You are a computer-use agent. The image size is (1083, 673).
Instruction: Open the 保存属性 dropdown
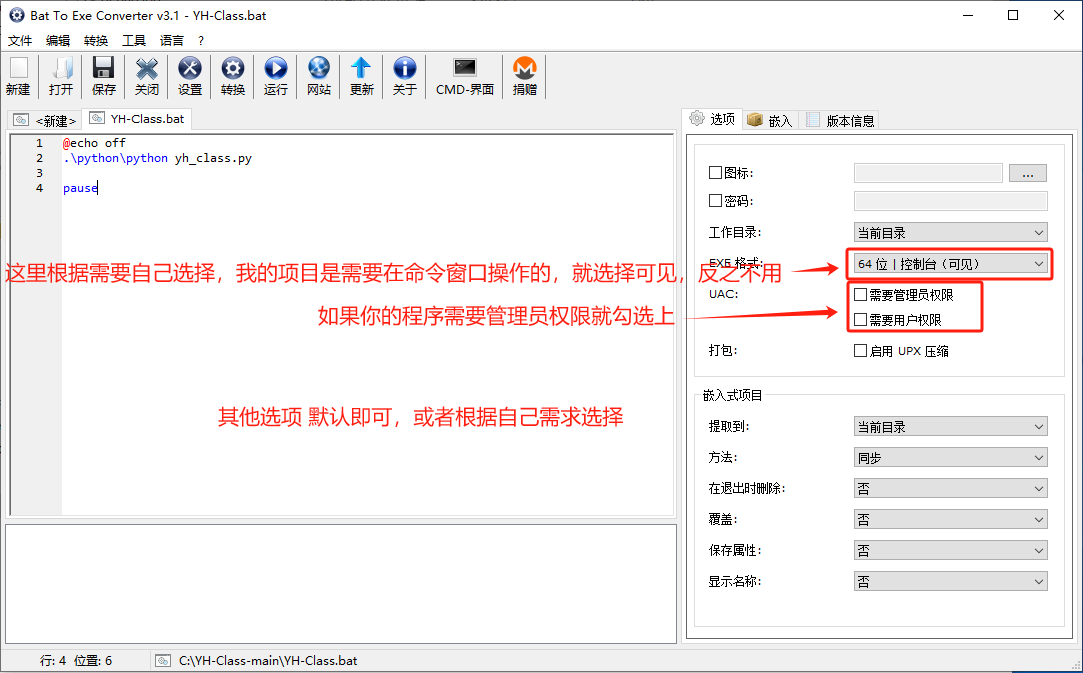pos(950,551)
